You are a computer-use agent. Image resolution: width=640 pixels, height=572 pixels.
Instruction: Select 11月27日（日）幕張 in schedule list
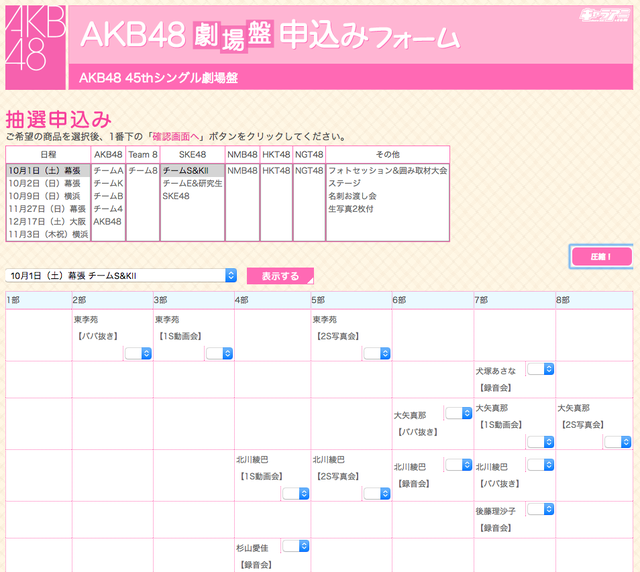coord(48,209)
